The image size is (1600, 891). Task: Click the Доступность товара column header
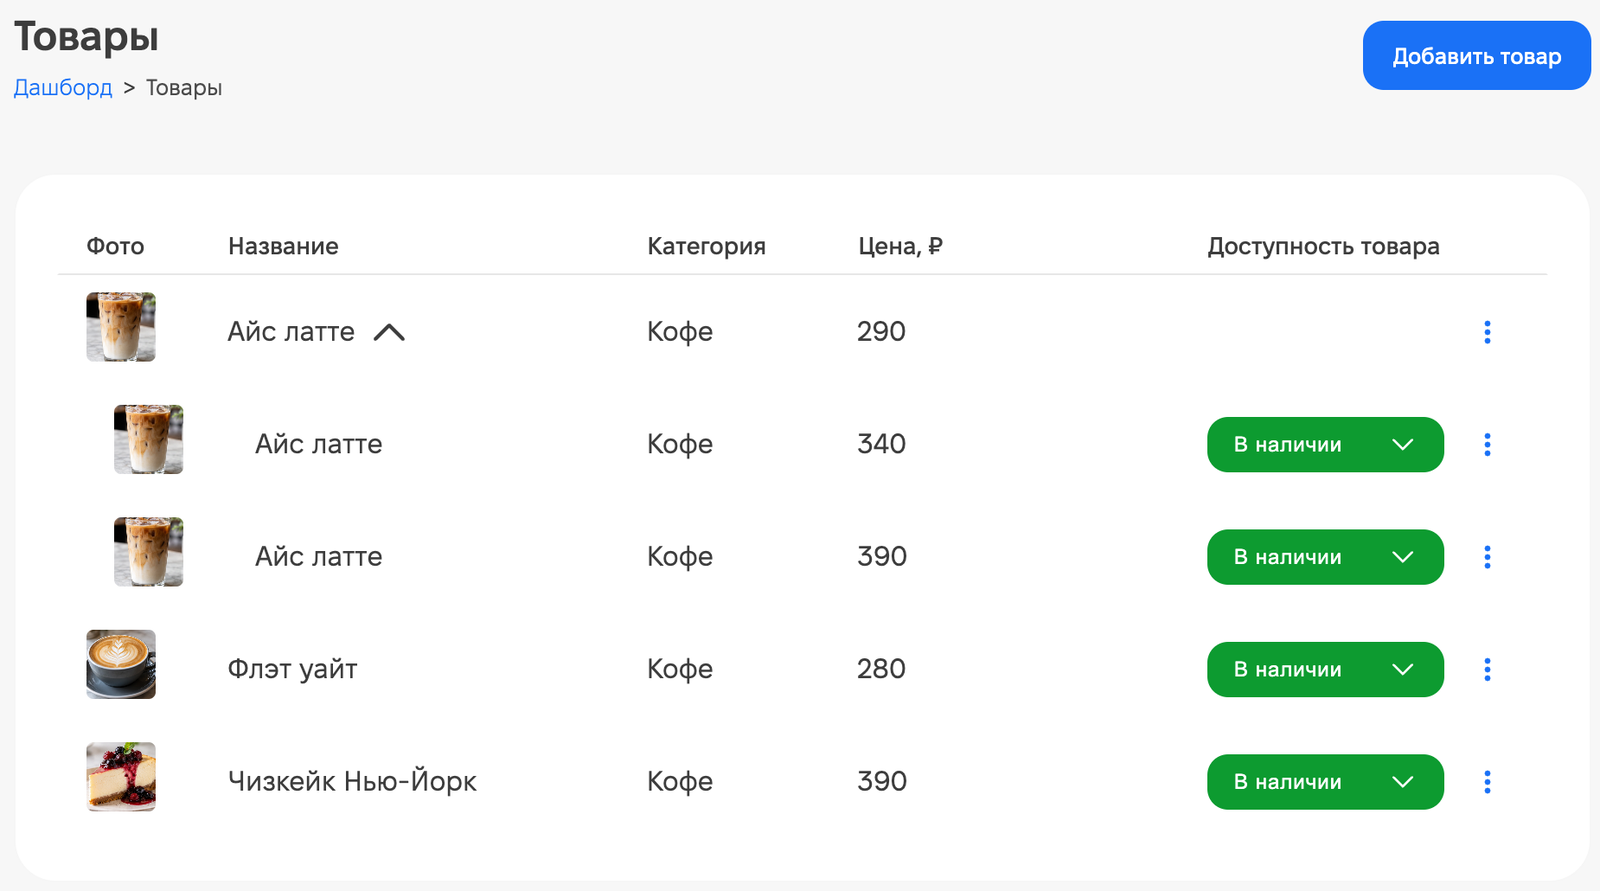point(1323,246)
